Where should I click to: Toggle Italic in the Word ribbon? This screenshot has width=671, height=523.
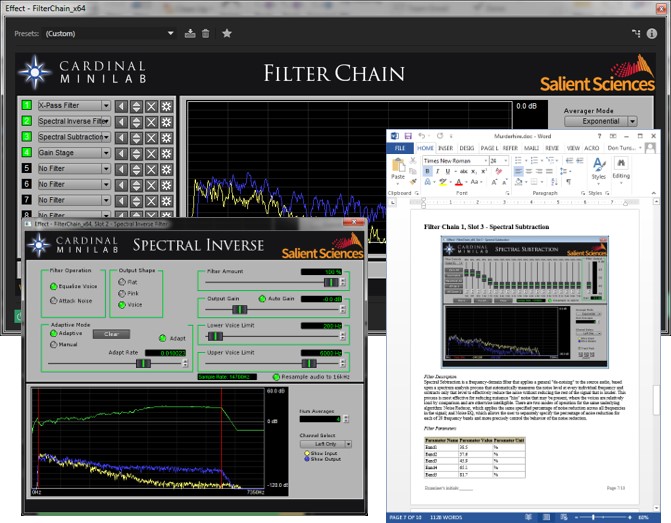(x=437, y=171)
